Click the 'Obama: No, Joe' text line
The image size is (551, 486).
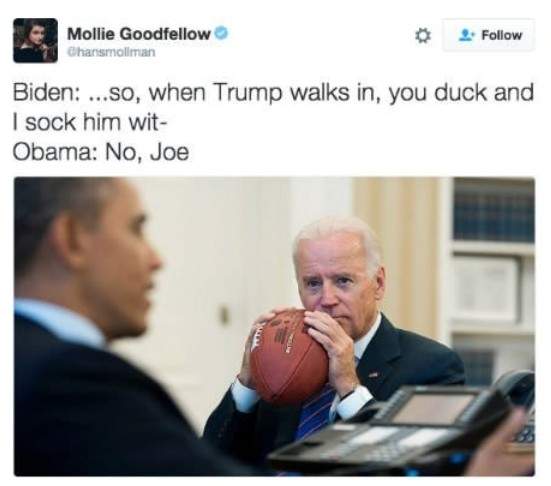(101, 152)
